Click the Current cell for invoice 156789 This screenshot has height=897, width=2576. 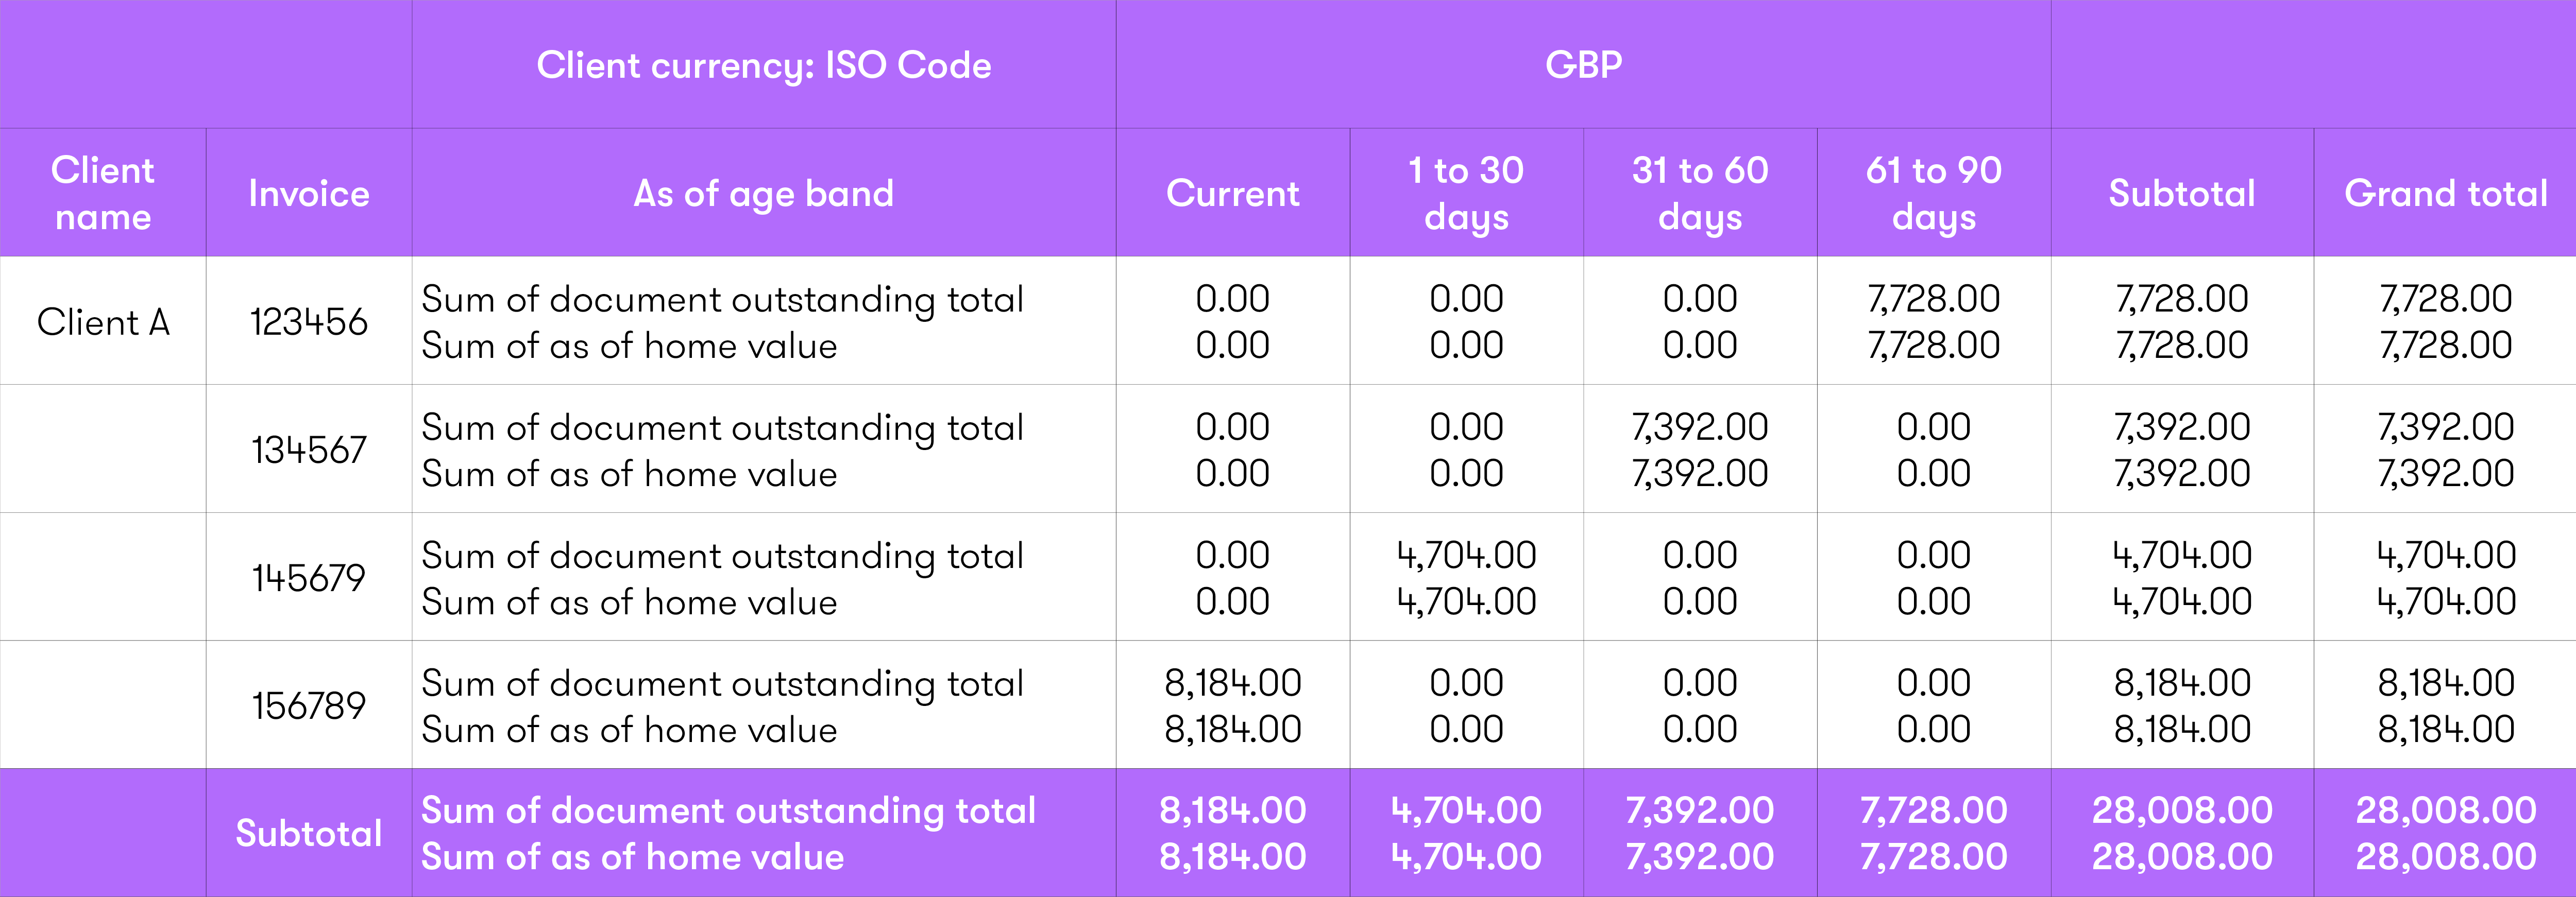click(x=1232, y=706)
